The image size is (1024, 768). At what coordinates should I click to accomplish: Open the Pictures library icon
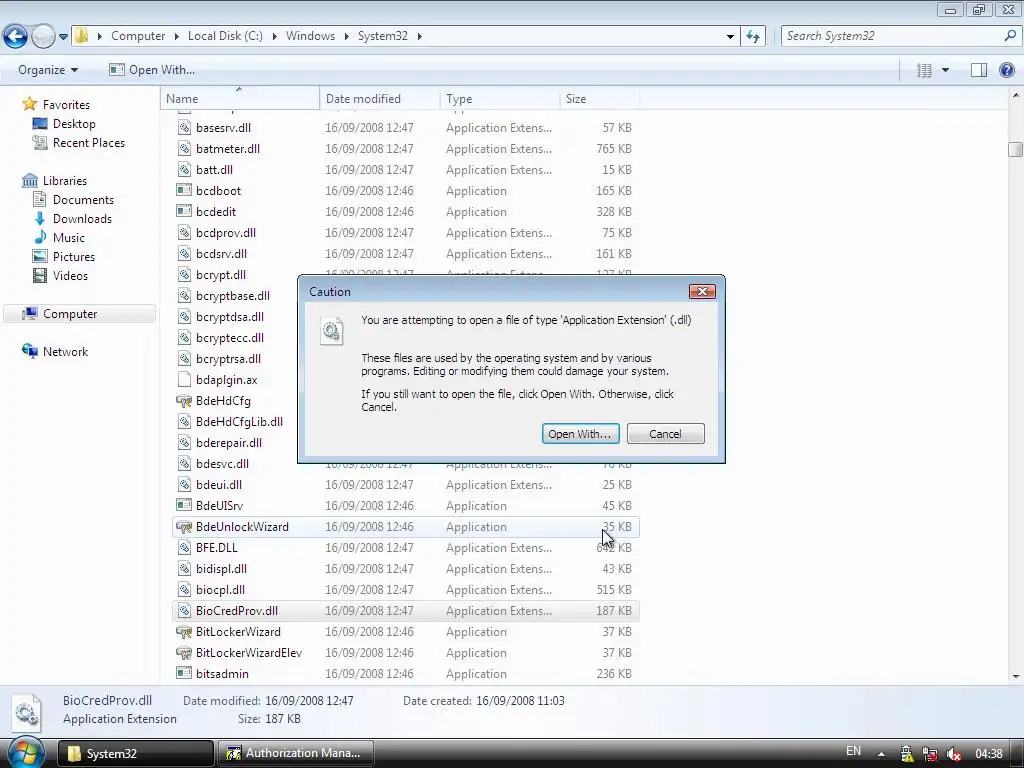coord(40,256)
